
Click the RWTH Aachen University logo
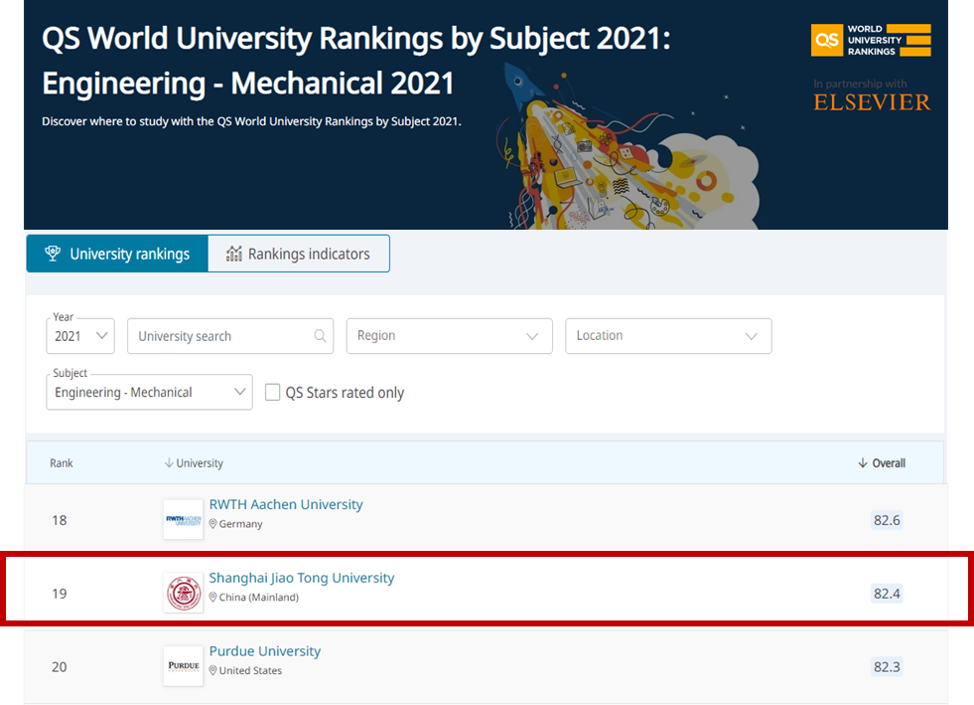[183, 520]
